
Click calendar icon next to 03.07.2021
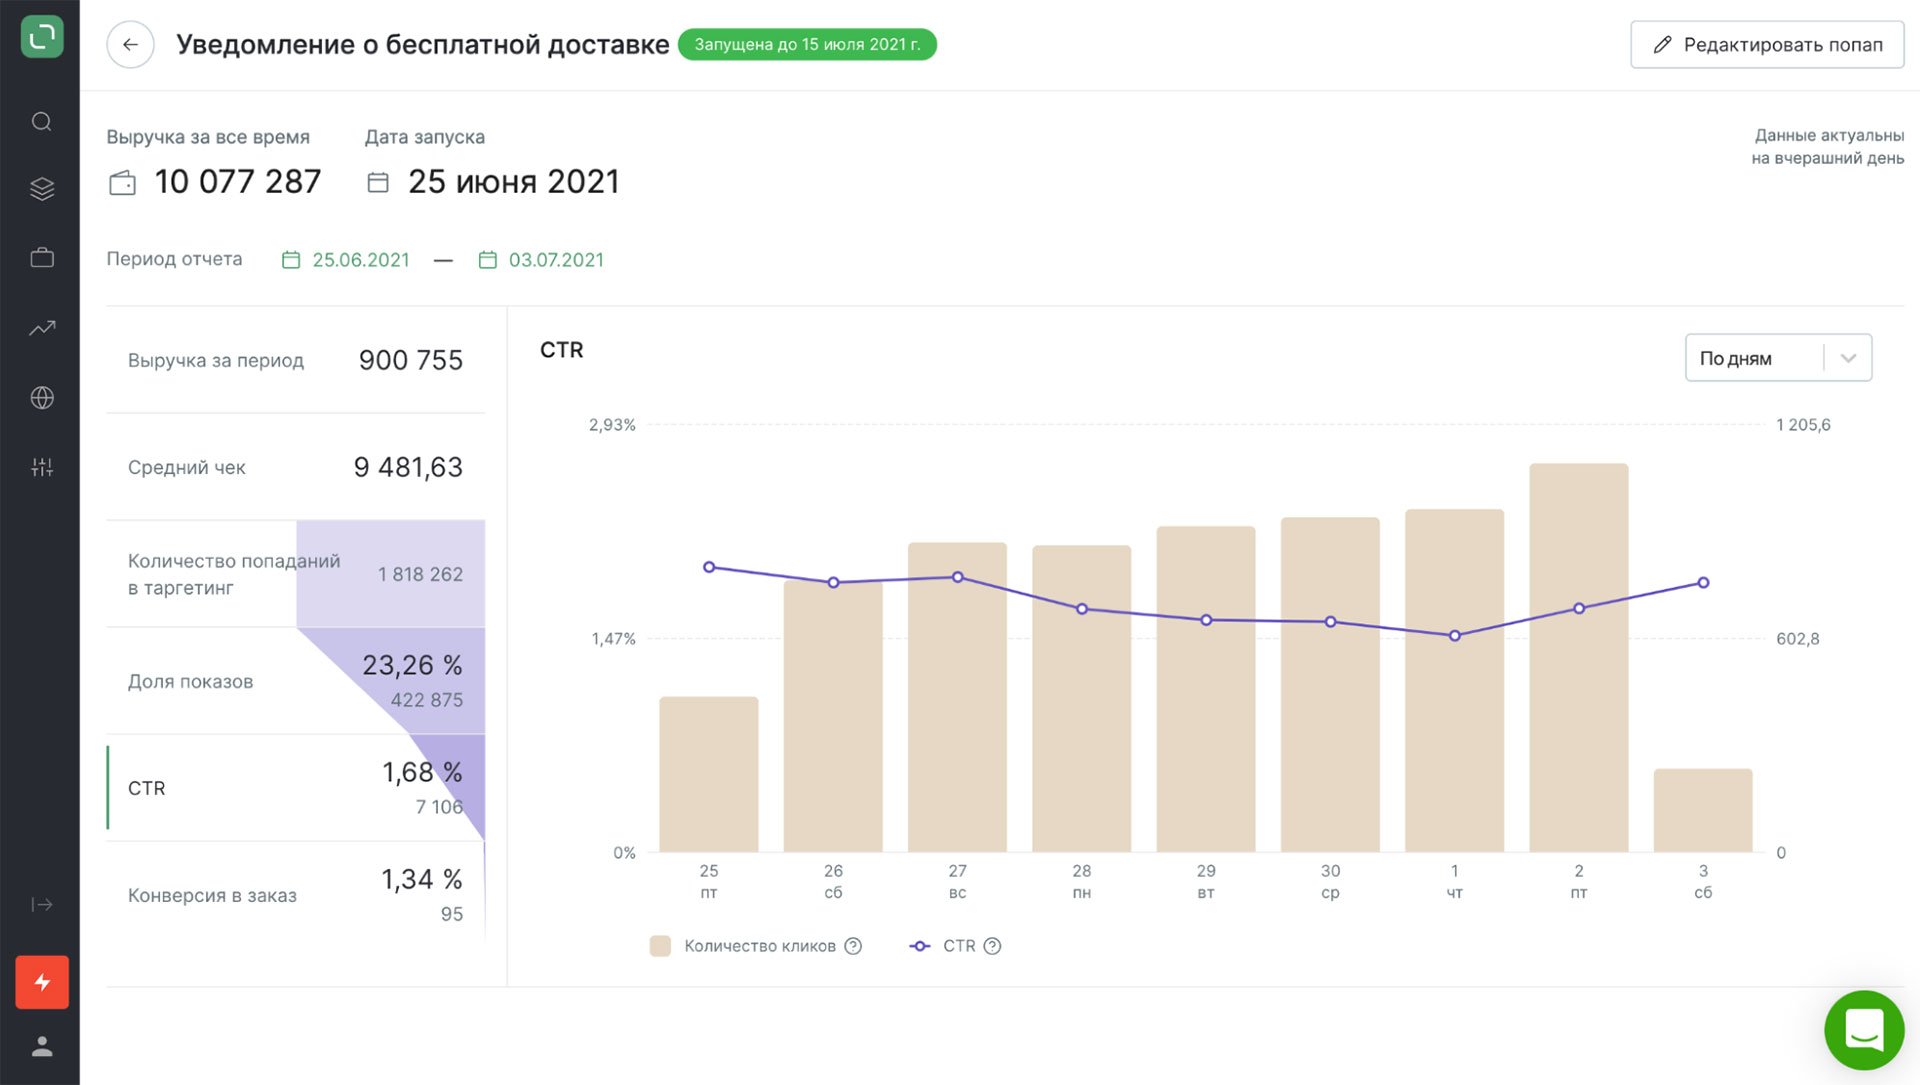487,260
